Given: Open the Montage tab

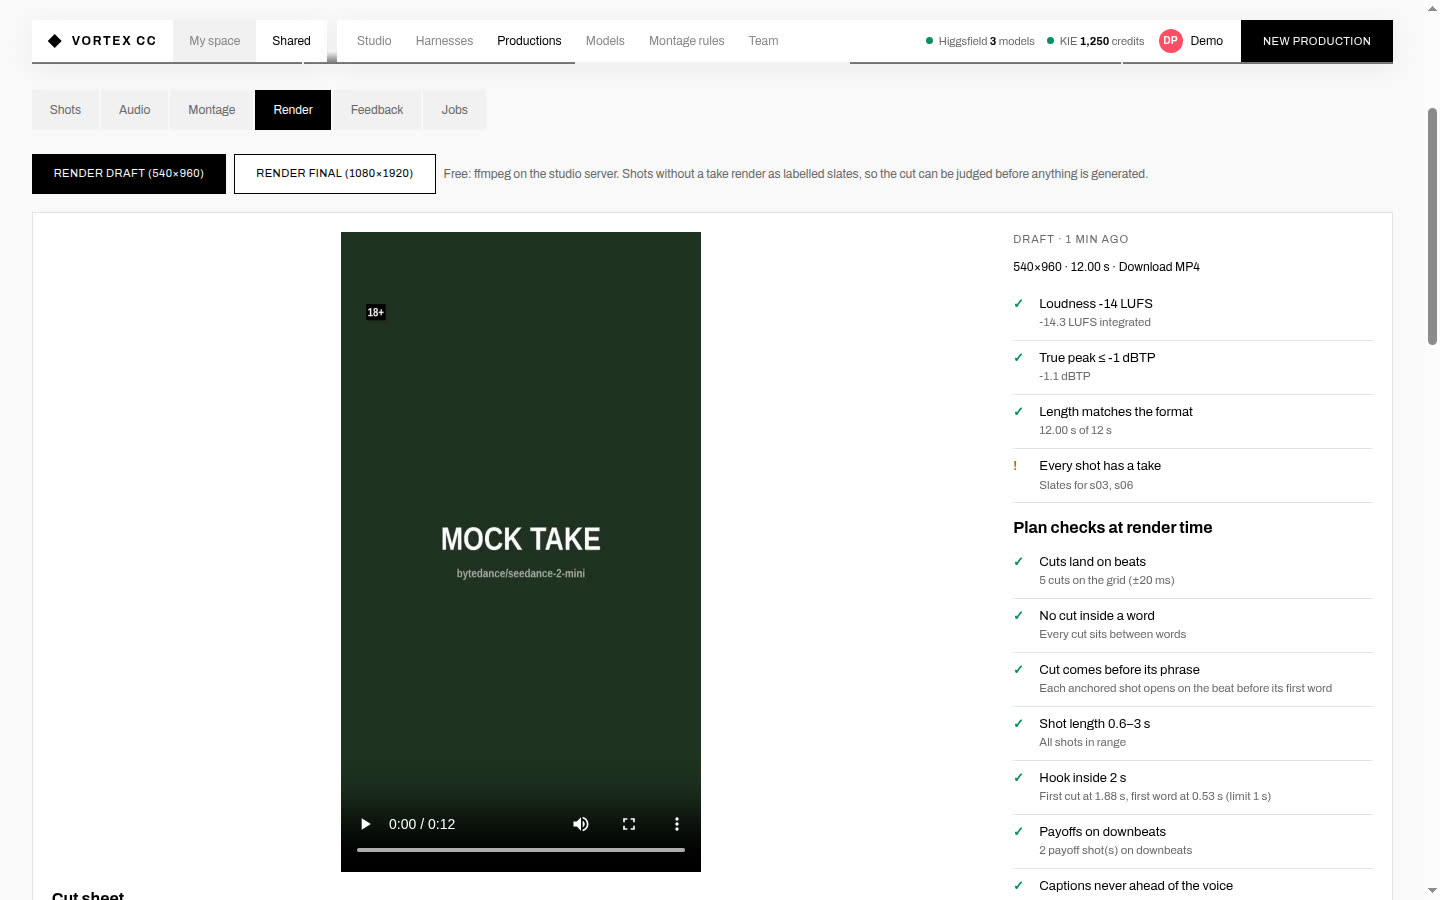Looking at the screenshot, I should pyautogui.click(x=212, y=110).
